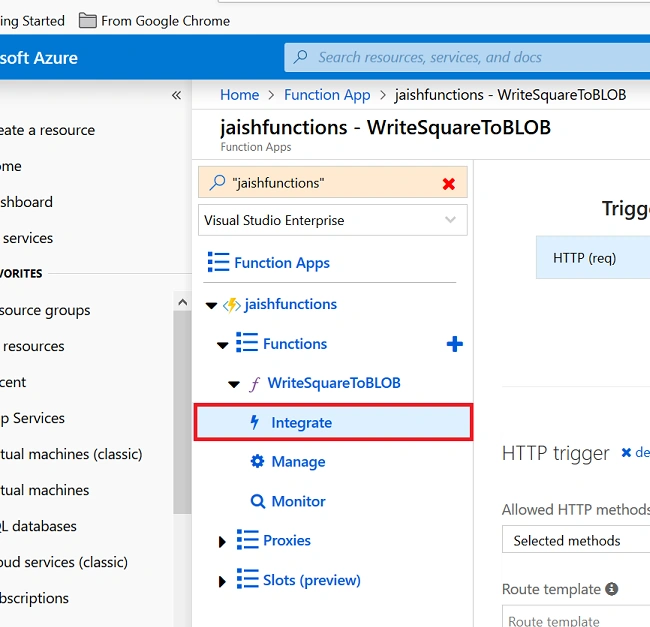This screenshot has height=627, width=650.
Task: Select Proxies in the tree
Action: click(286, 540)
